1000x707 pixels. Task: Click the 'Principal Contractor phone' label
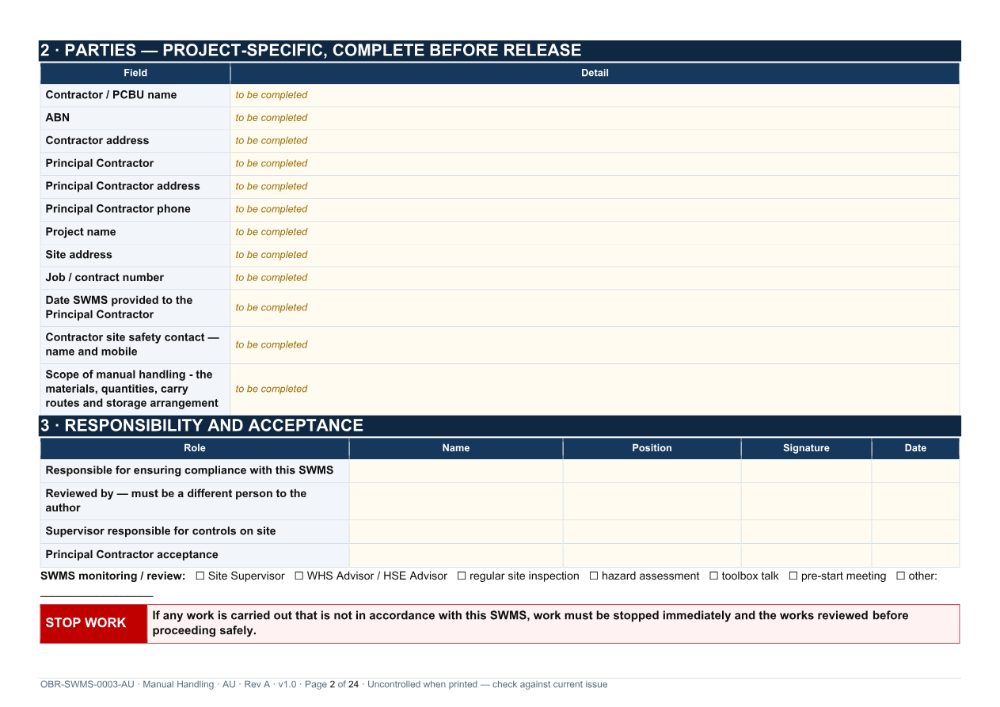coord(118,209)
